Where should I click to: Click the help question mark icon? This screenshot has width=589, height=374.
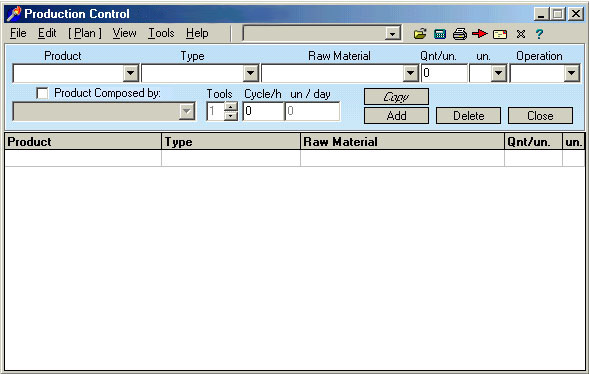coord(539,34)
